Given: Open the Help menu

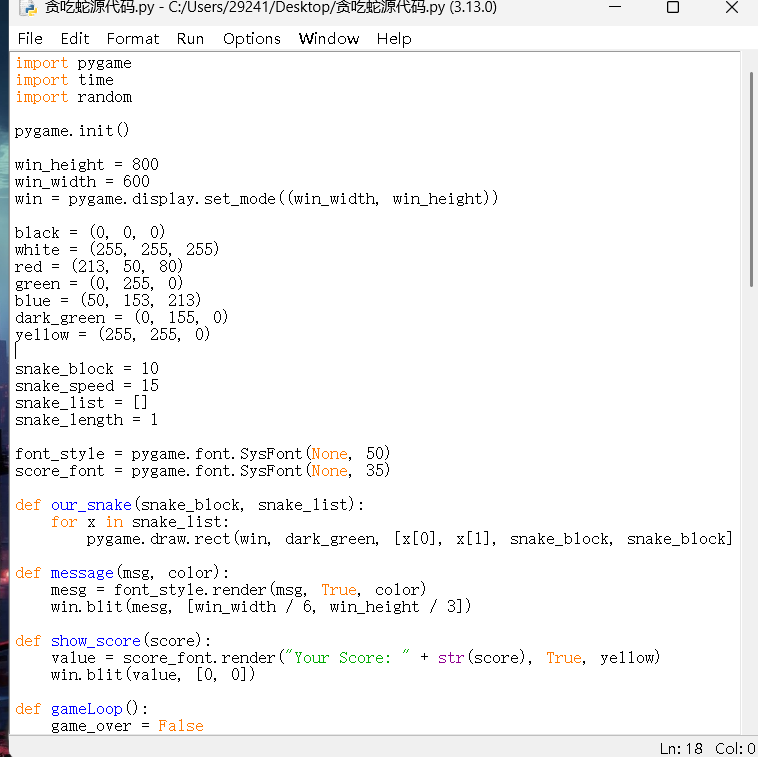Looking at the screenshot, I should (394, 39).
